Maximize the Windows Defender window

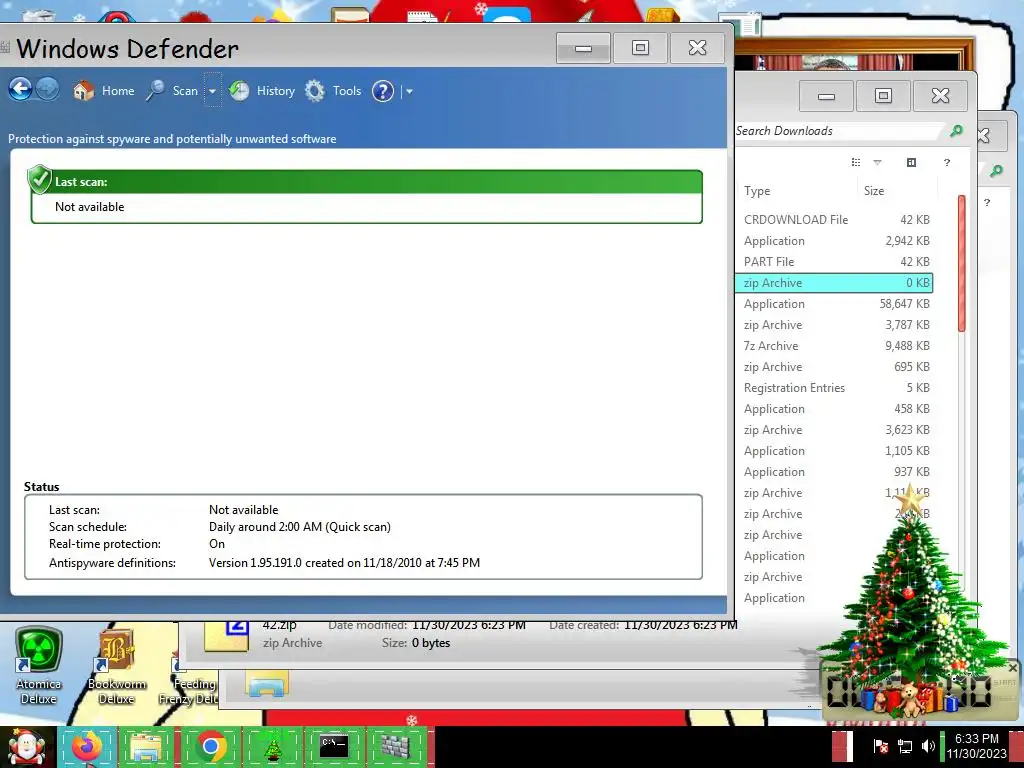pos(641,48)
